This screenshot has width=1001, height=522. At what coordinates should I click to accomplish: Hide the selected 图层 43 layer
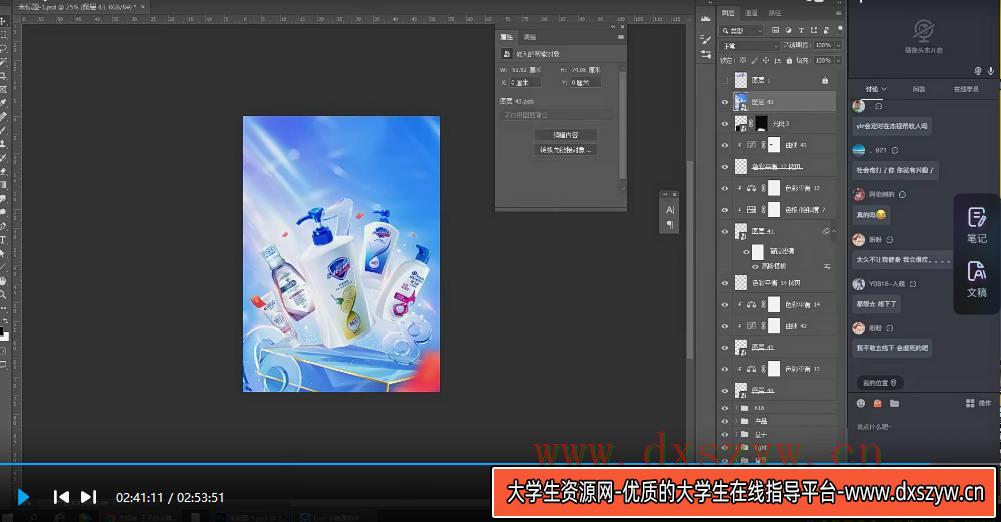click(725, 102)
